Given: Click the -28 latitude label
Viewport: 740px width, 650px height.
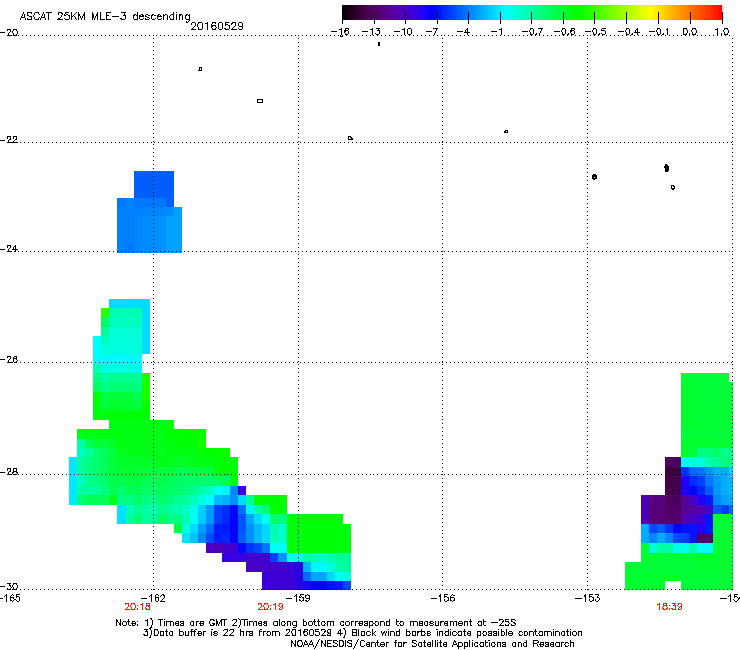Looking at the screenshot, I should click(x=9, y=472).
